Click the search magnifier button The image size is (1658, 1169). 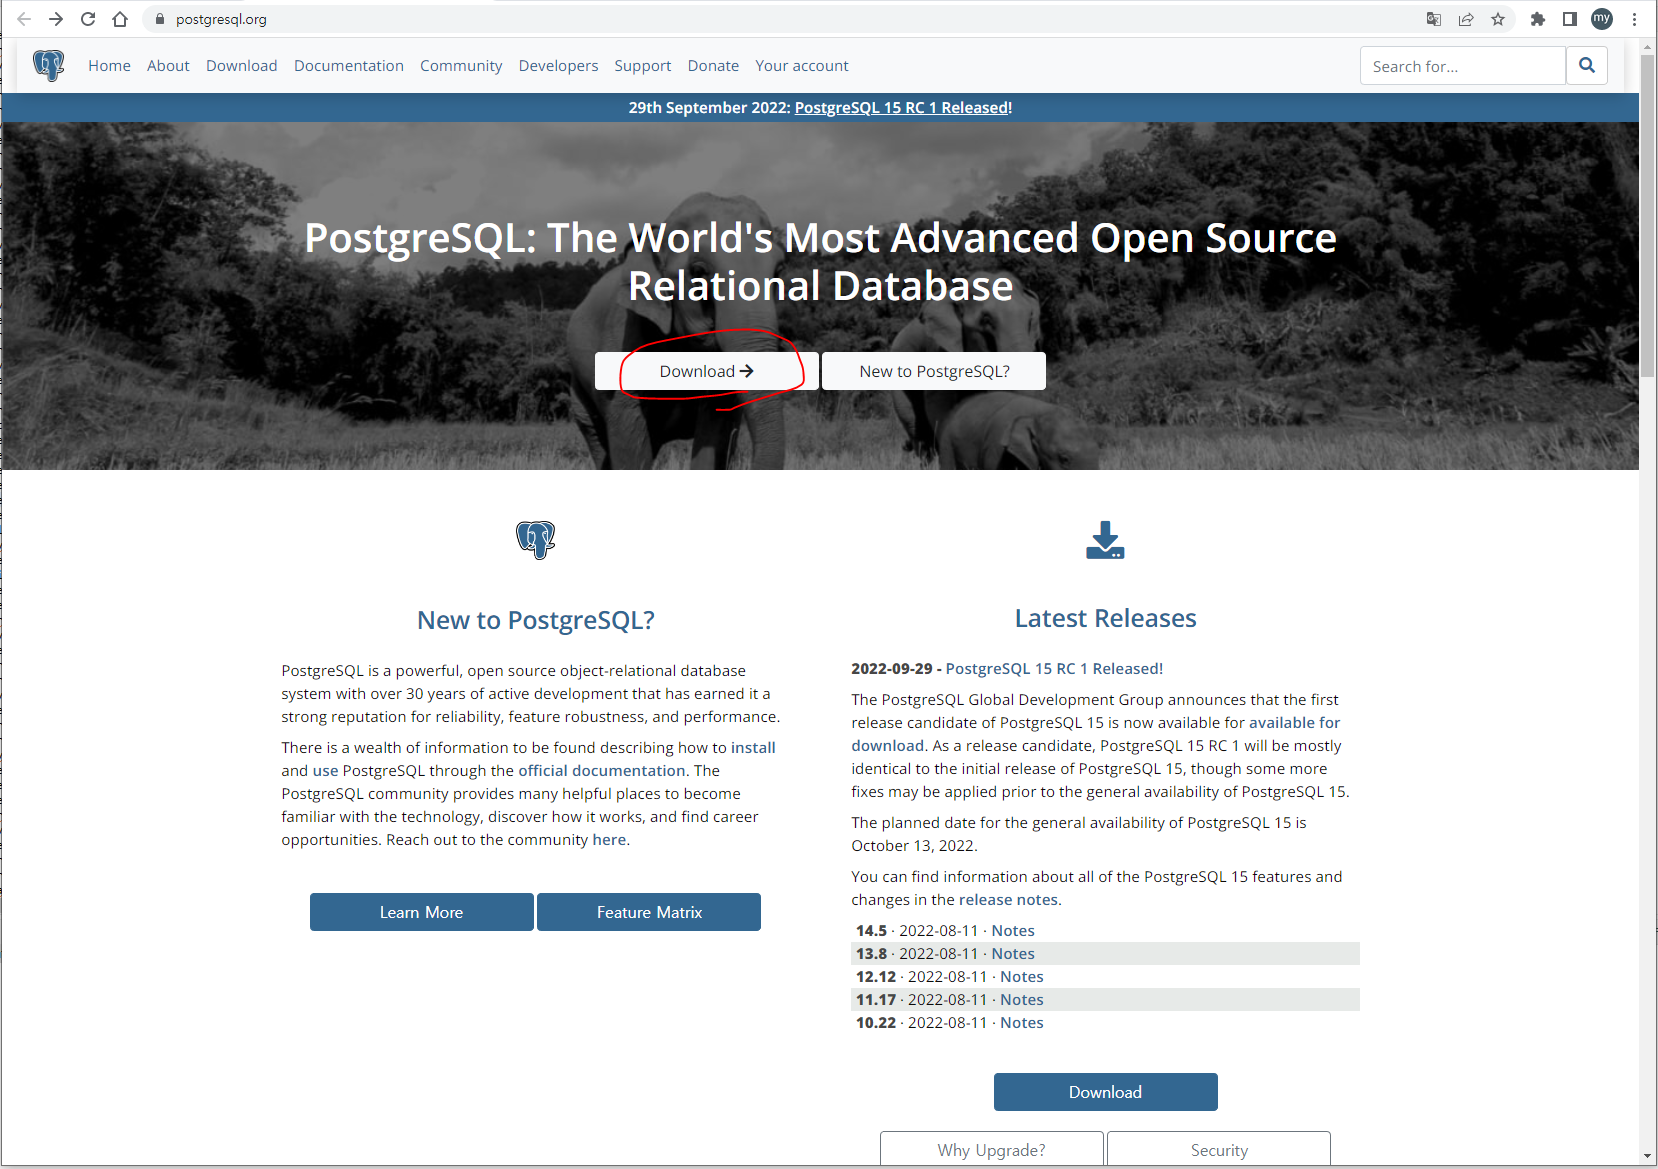pos(1587,66)
